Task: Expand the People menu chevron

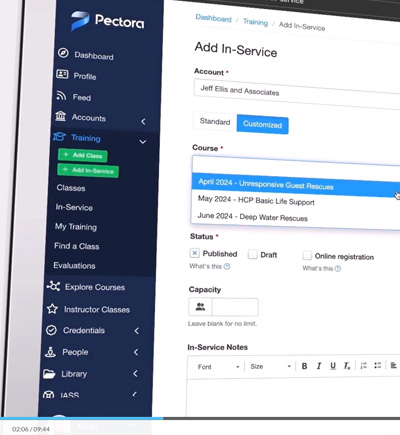Action: (136, 352)
